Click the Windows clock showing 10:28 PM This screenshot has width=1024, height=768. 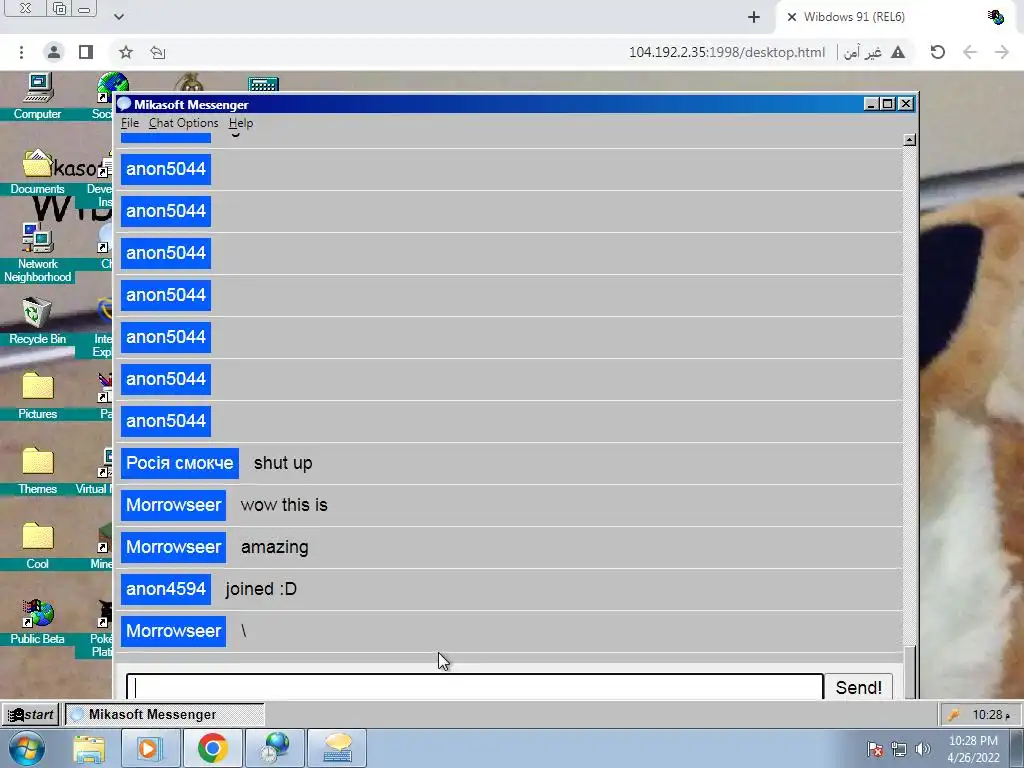[x=973, y=749]
